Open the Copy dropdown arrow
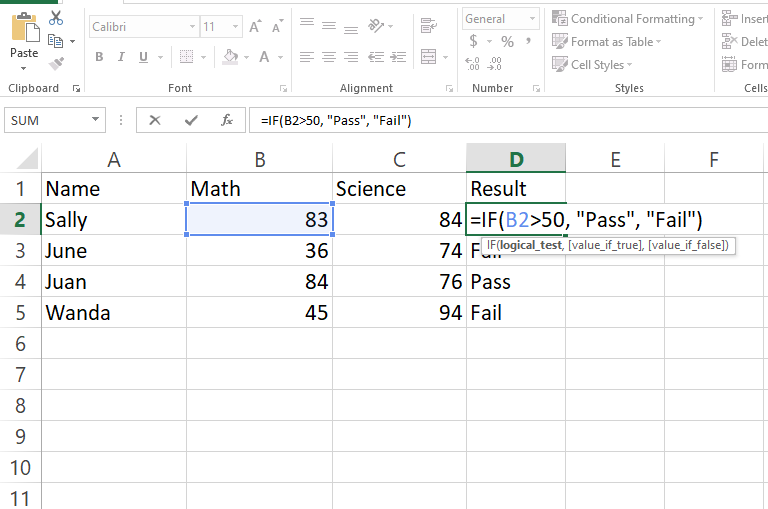 click(x=72, y=42)
